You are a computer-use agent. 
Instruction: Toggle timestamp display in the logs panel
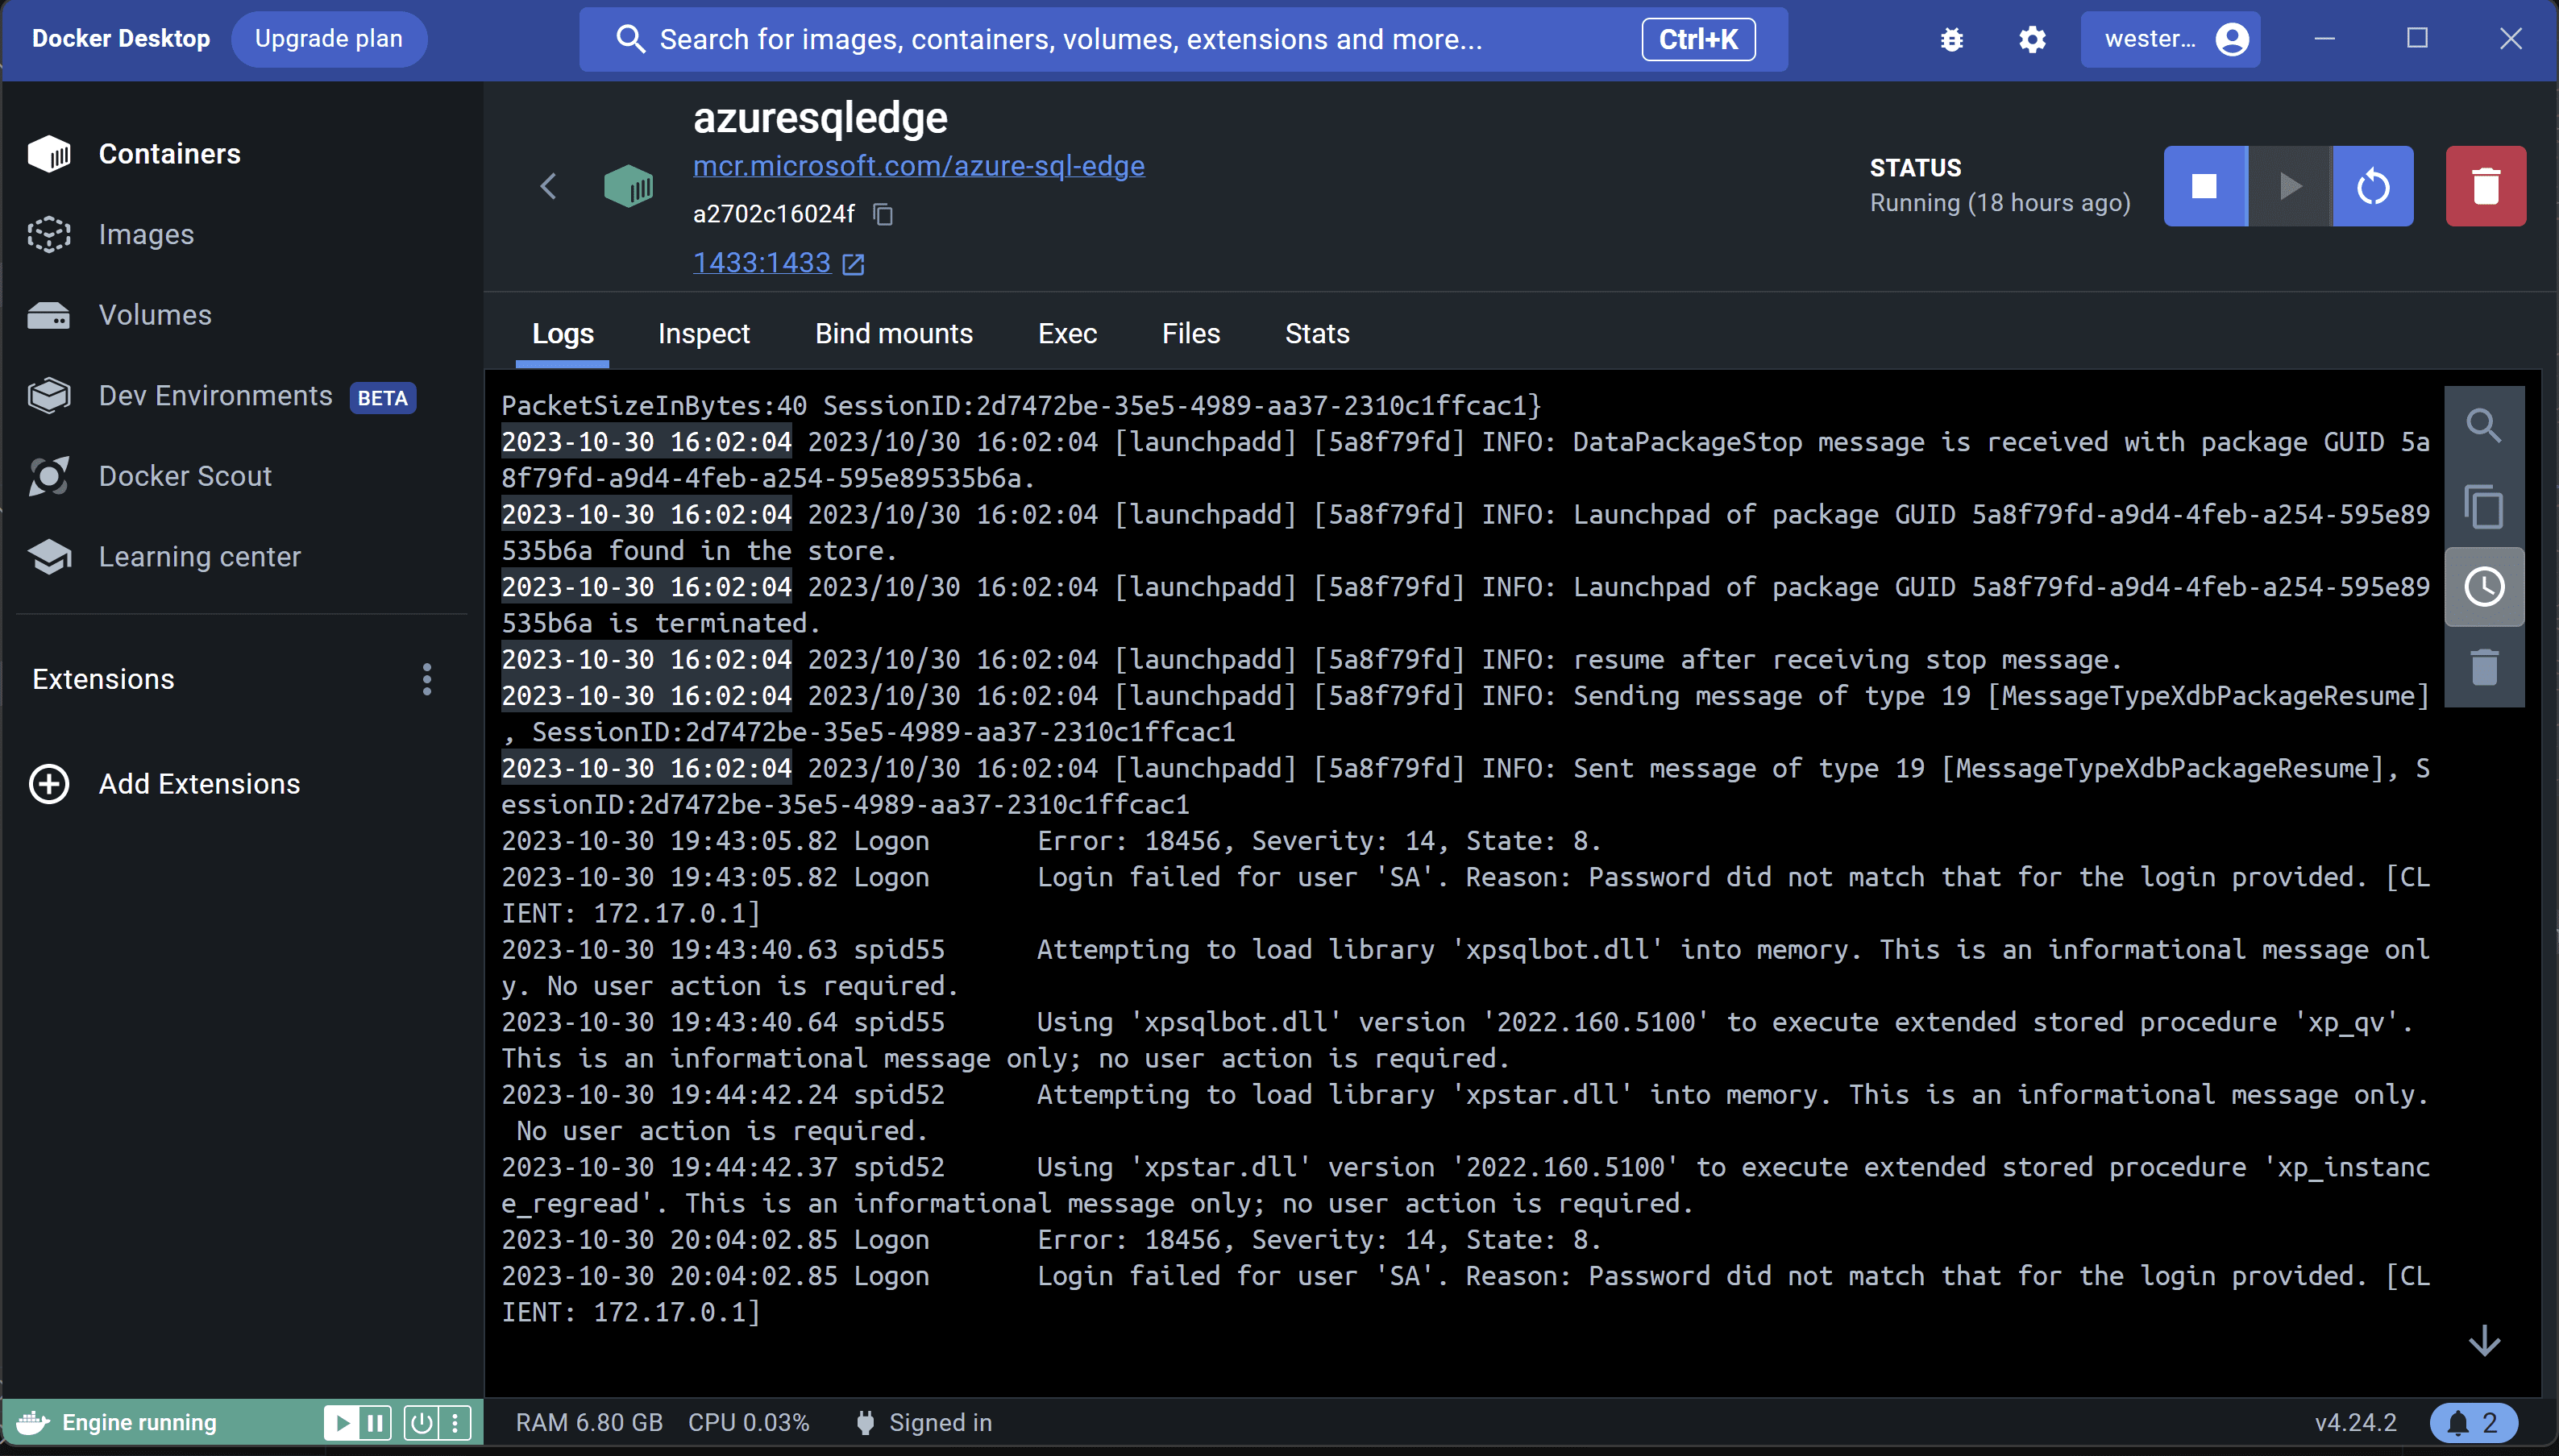coord(2486,587)
